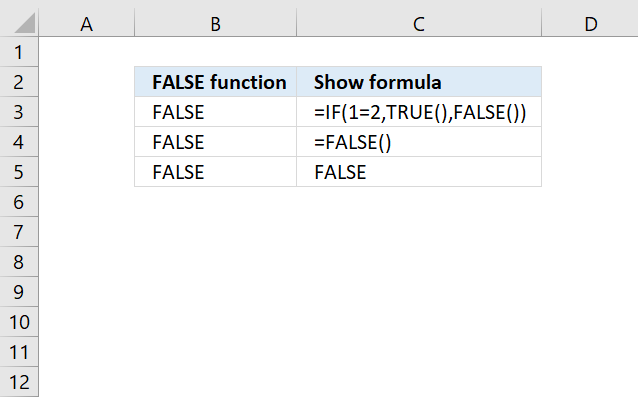The height and width of the screenshot is (397, 640).
Task: Select row 10 header
Action: tap(19, 322)
